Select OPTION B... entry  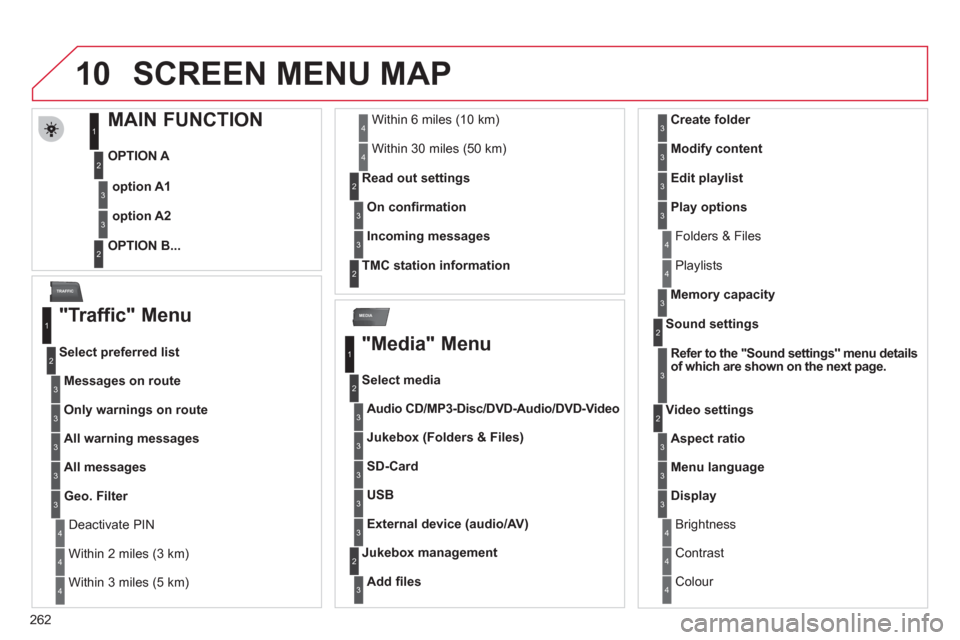point(144,246)
